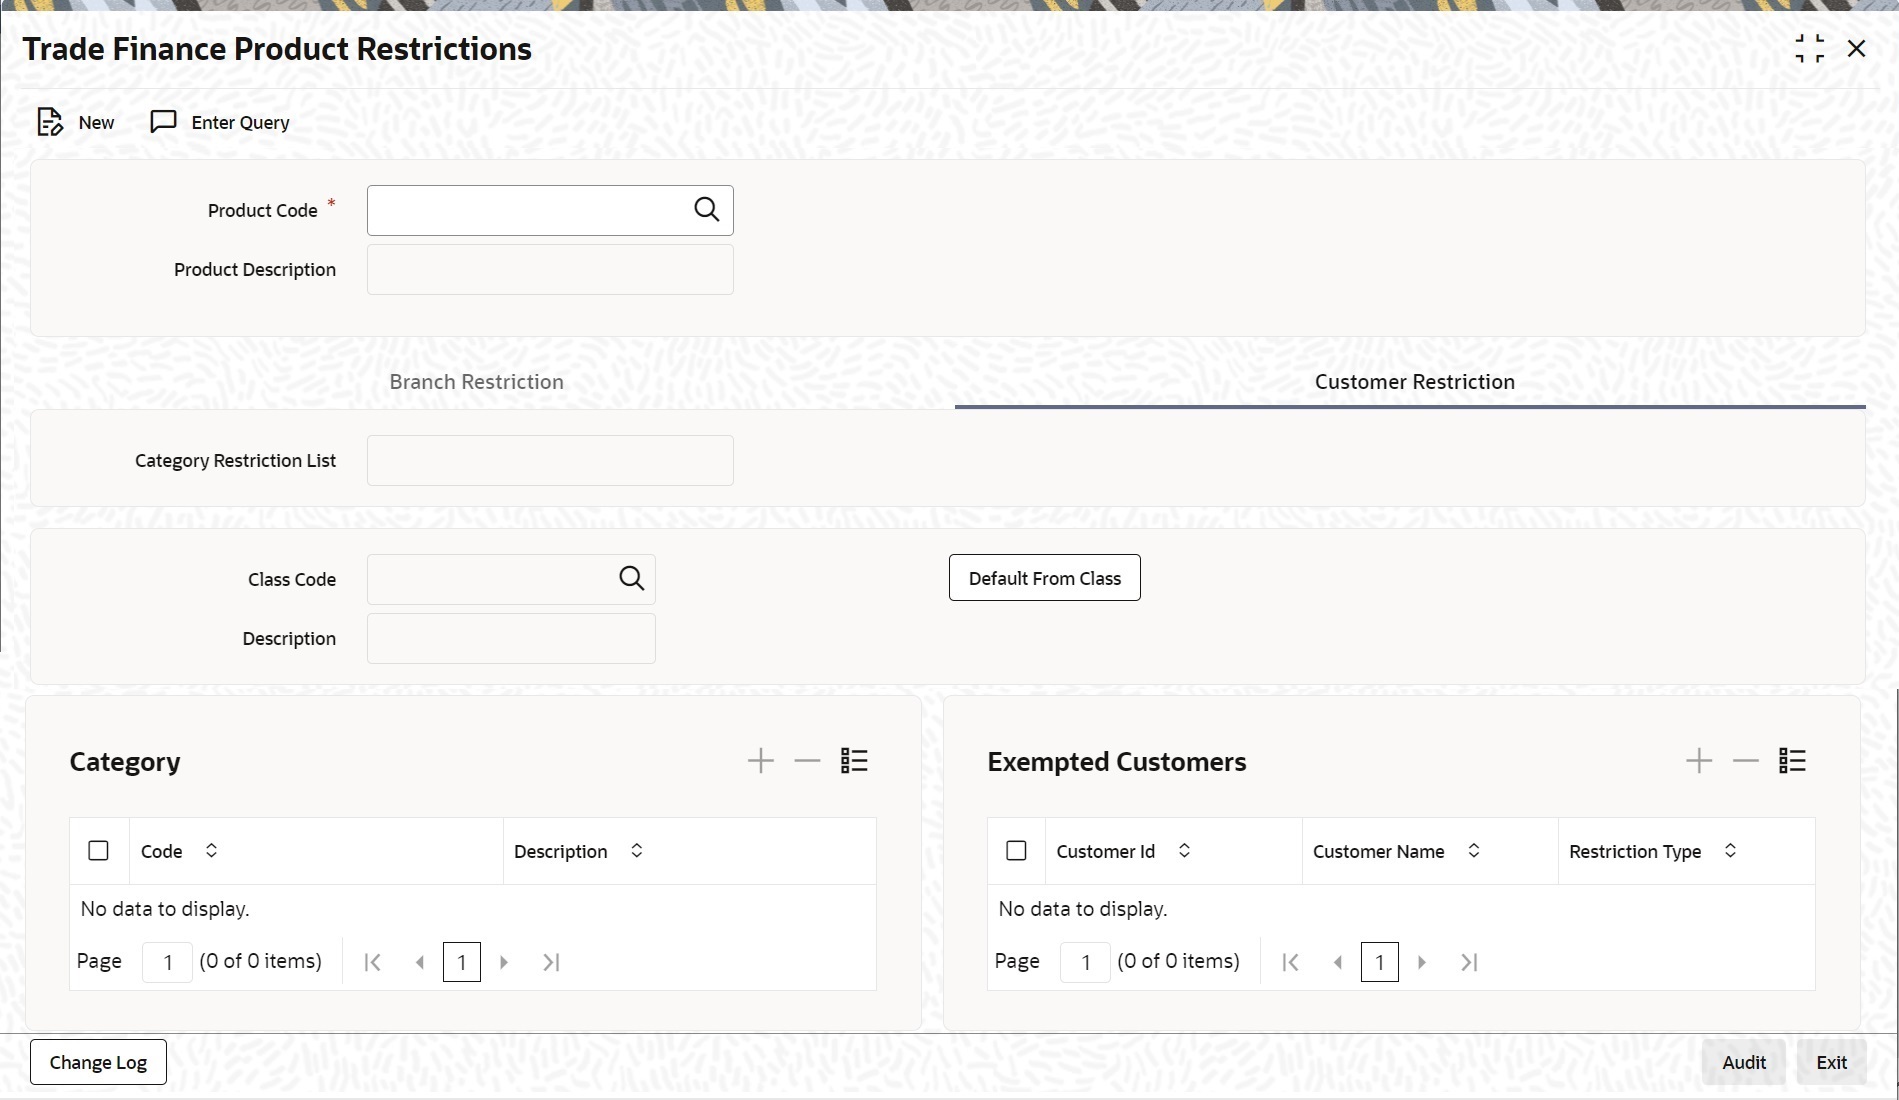Sort by Restriction Type column
1899x1100 pixels.
(1730, 851)
